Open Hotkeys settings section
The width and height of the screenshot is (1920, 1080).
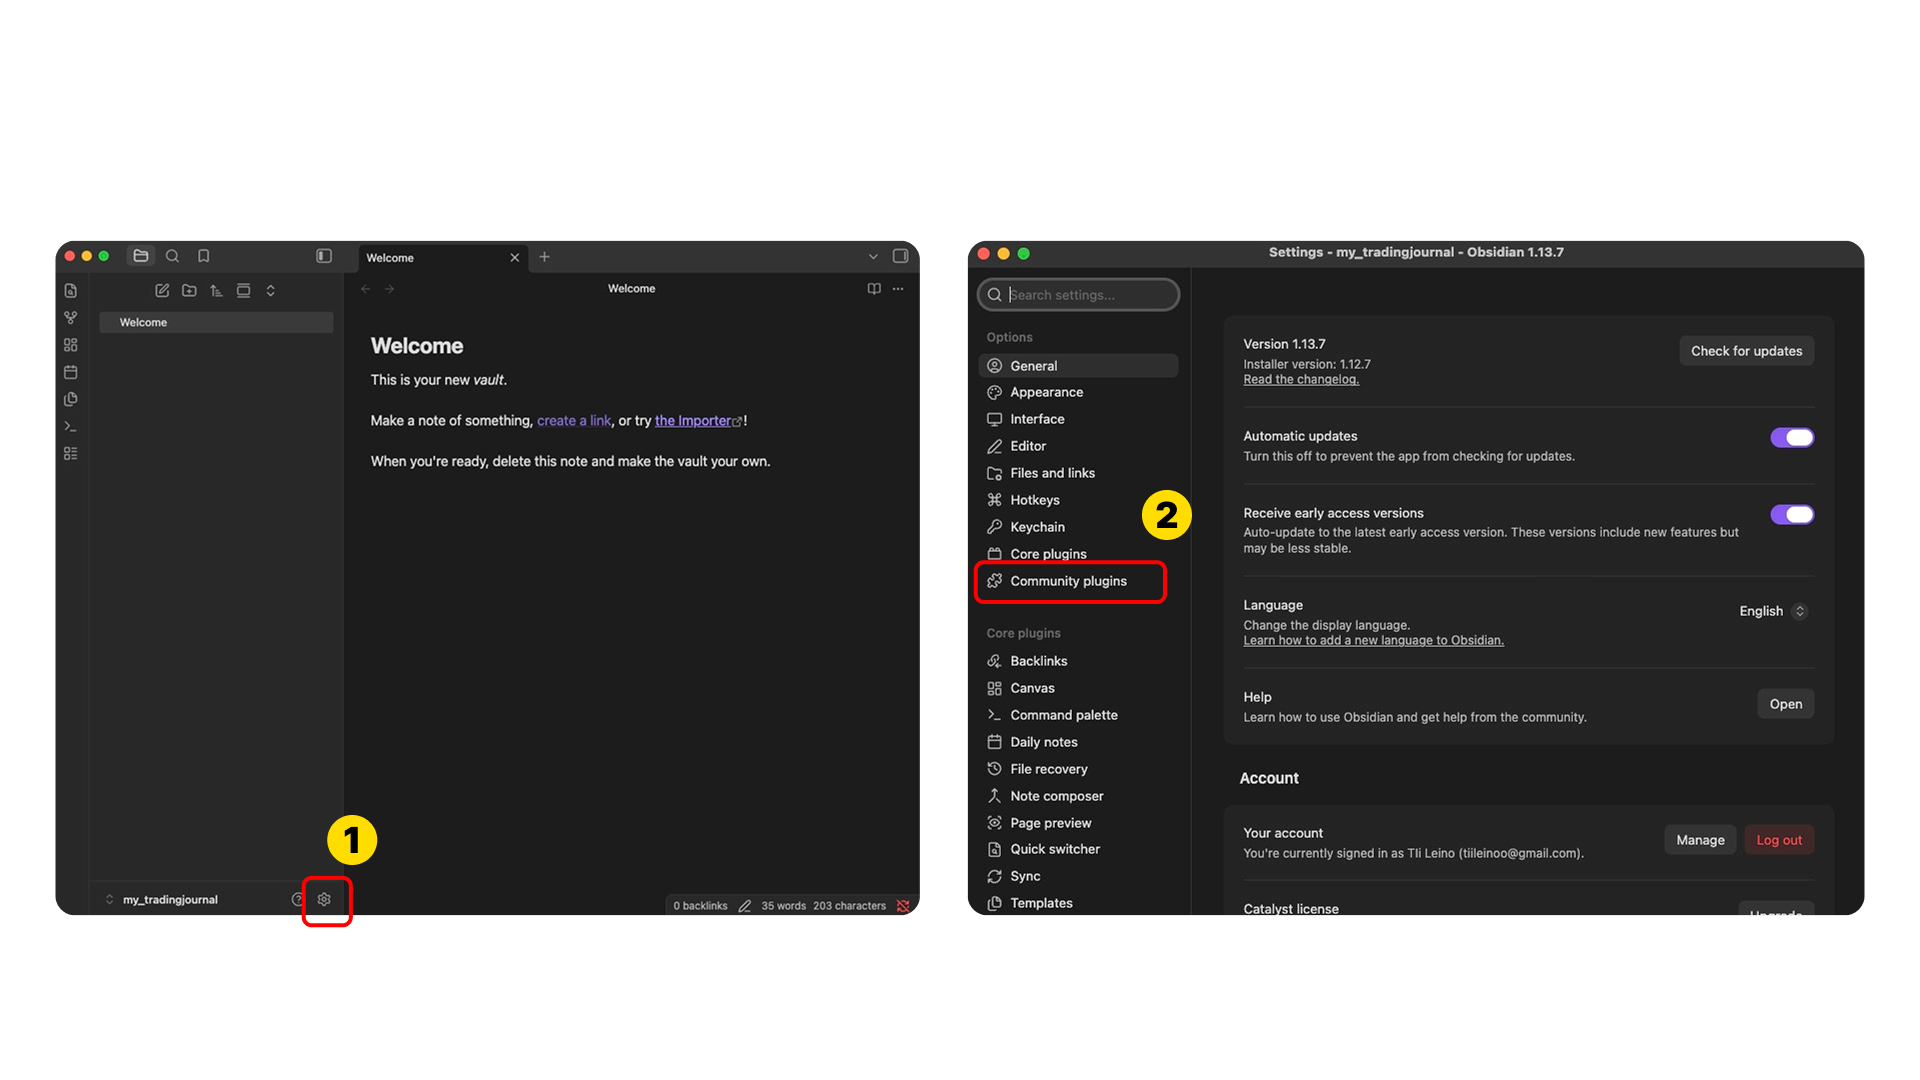point(1078,500)
